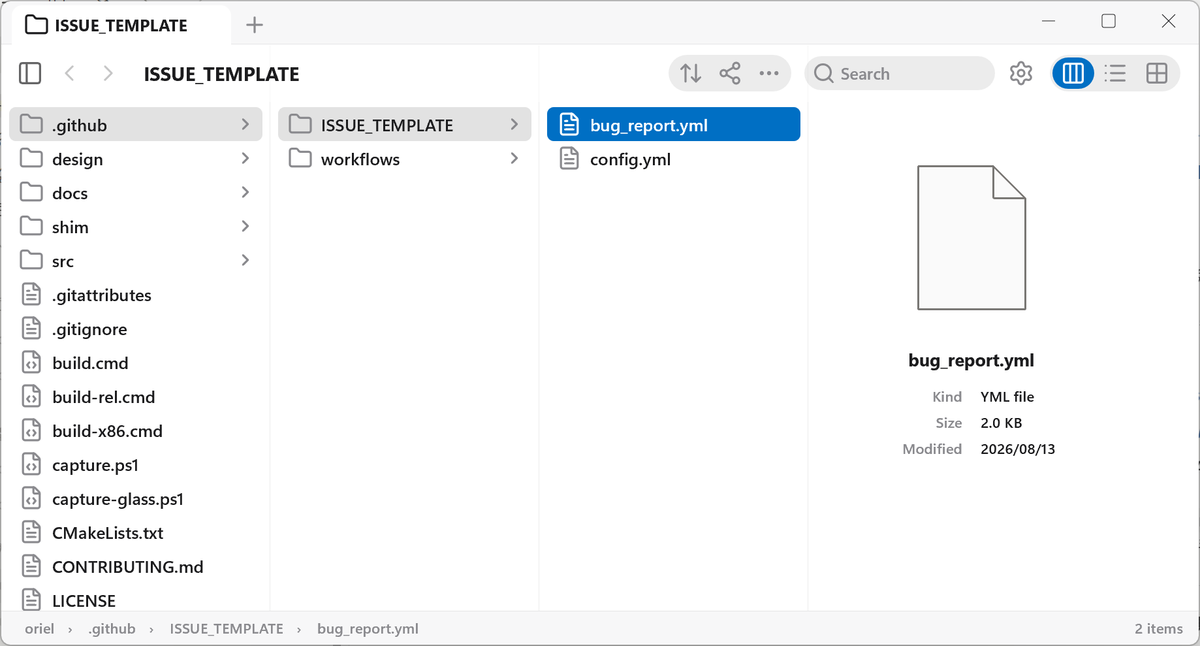Go to '.github' in the path bar
The width and height of the screenshot is (1200, 646).
click(x=111, y=629)
